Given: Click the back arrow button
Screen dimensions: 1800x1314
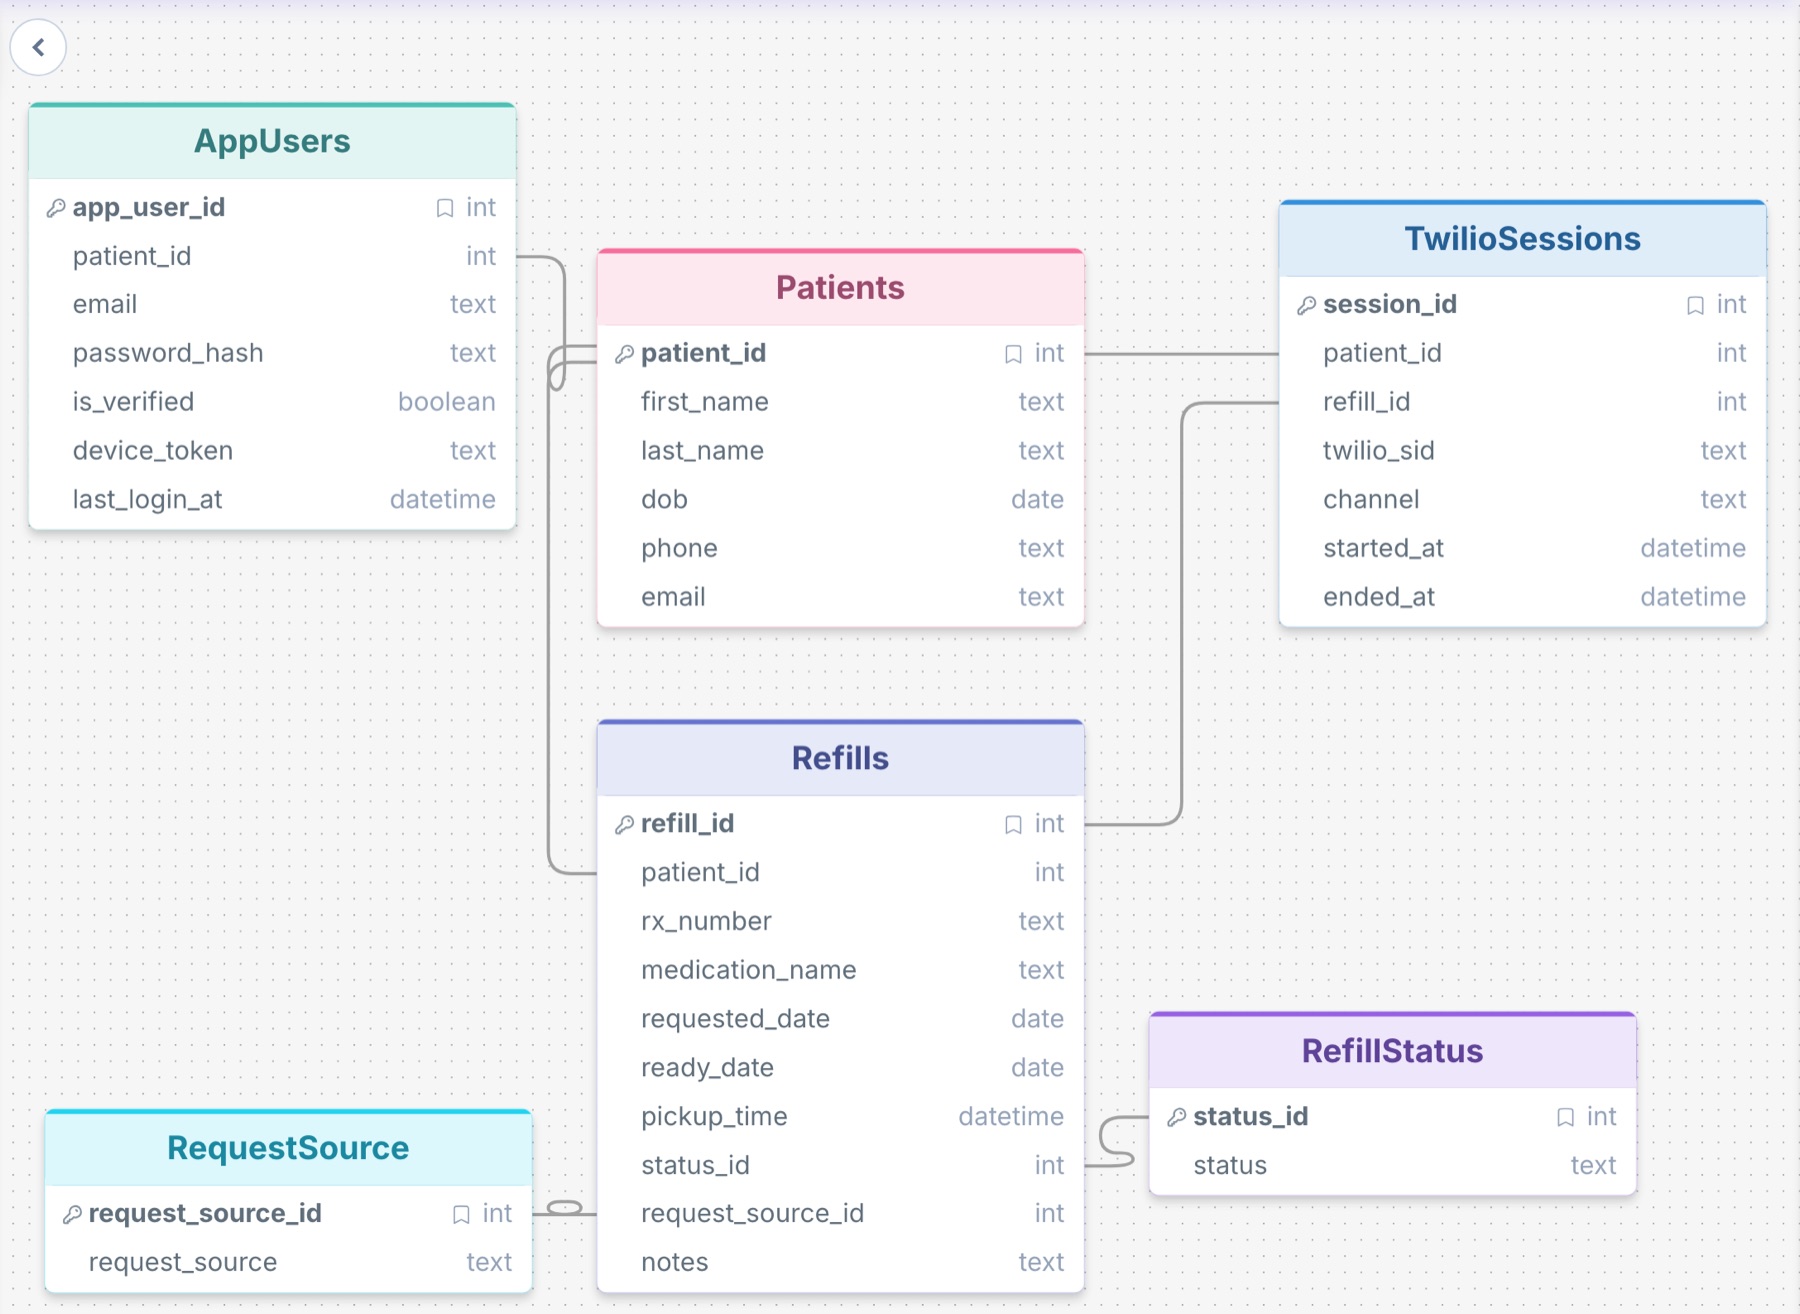Looking at the screenshot, I should (x=38, y=47).
